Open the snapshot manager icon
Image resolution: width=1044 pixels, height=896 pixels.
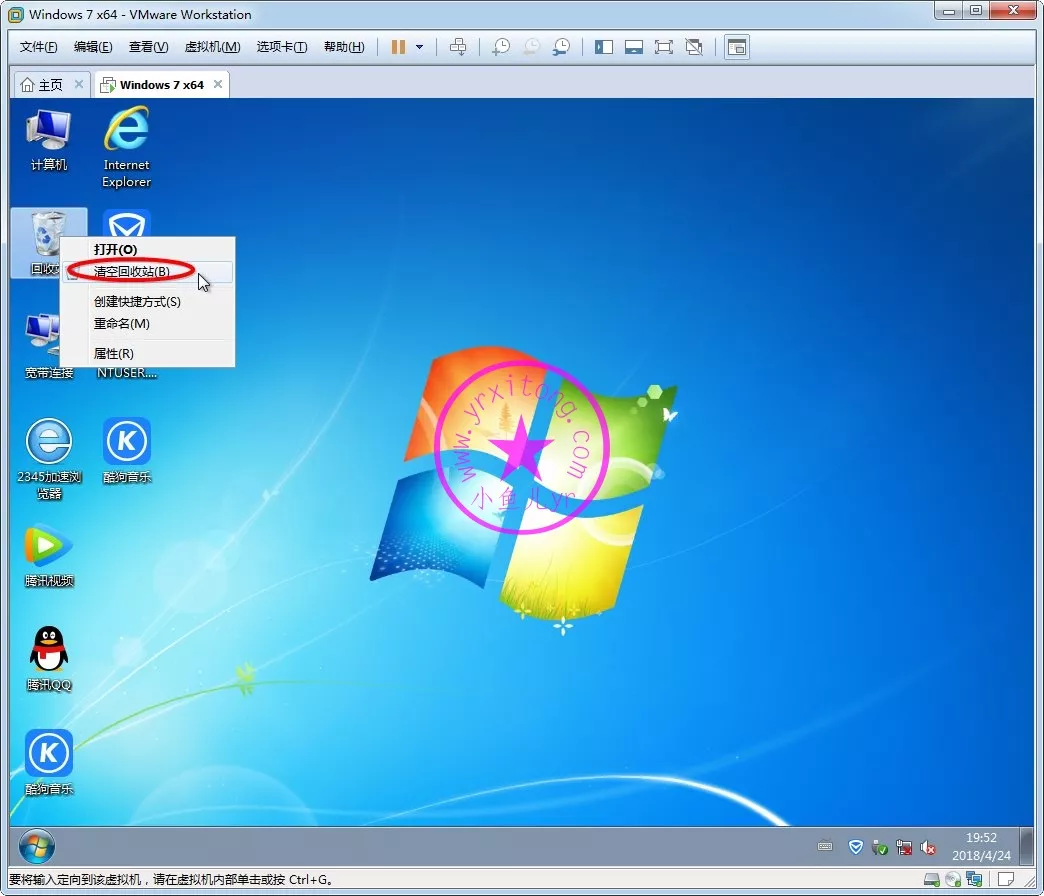point(562,47)
